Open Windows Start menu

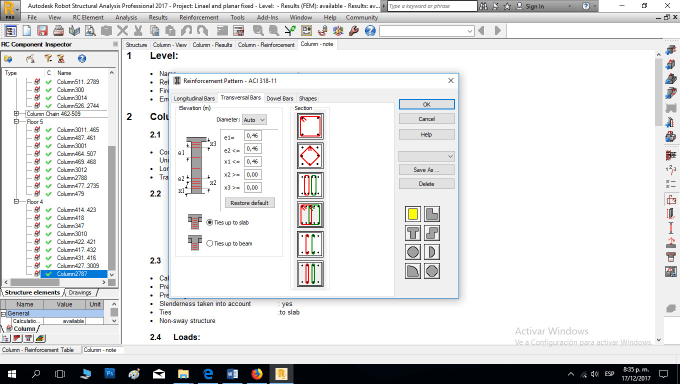(12, 374)
